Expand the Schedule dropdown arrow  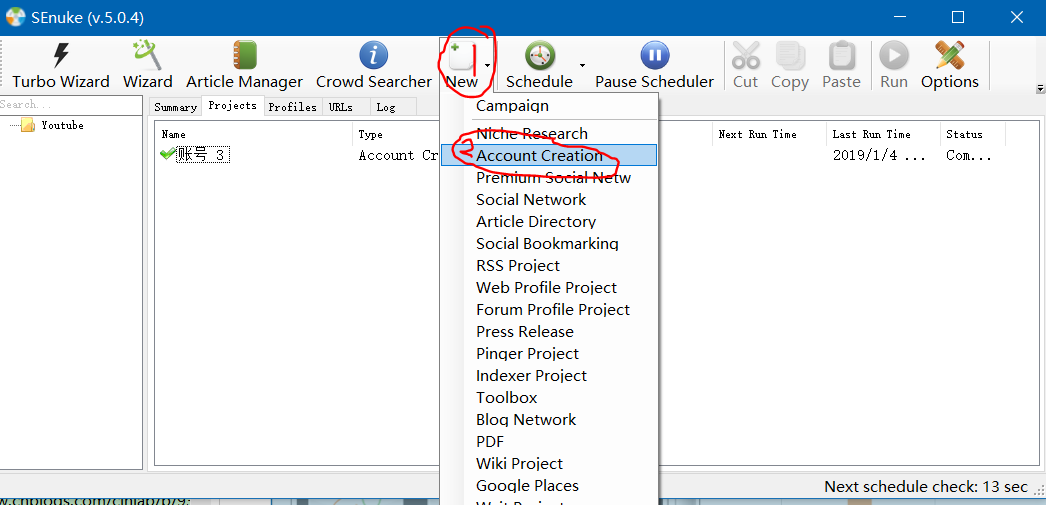582,65
